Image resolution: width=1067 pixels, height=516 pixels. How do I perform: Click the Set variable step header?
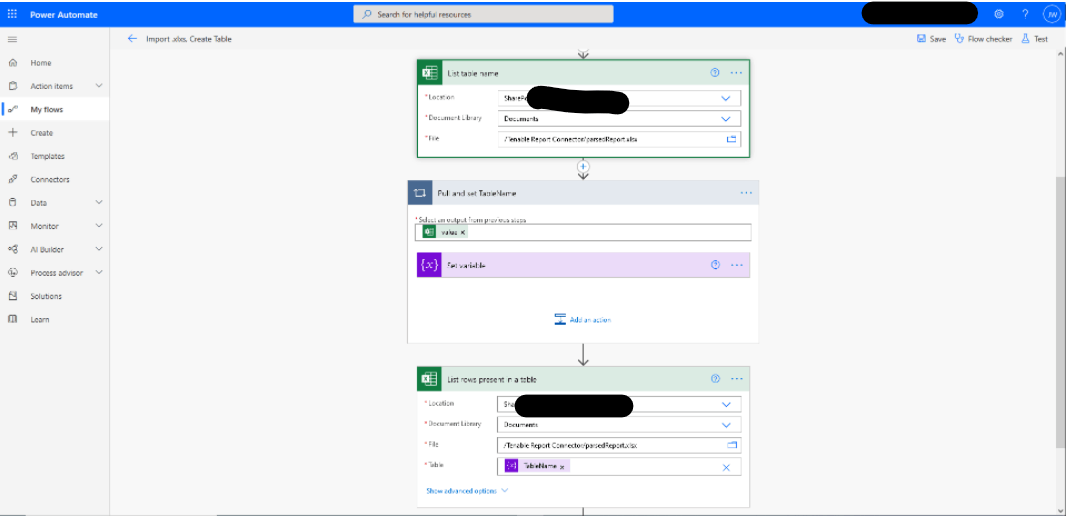(583, 265)
